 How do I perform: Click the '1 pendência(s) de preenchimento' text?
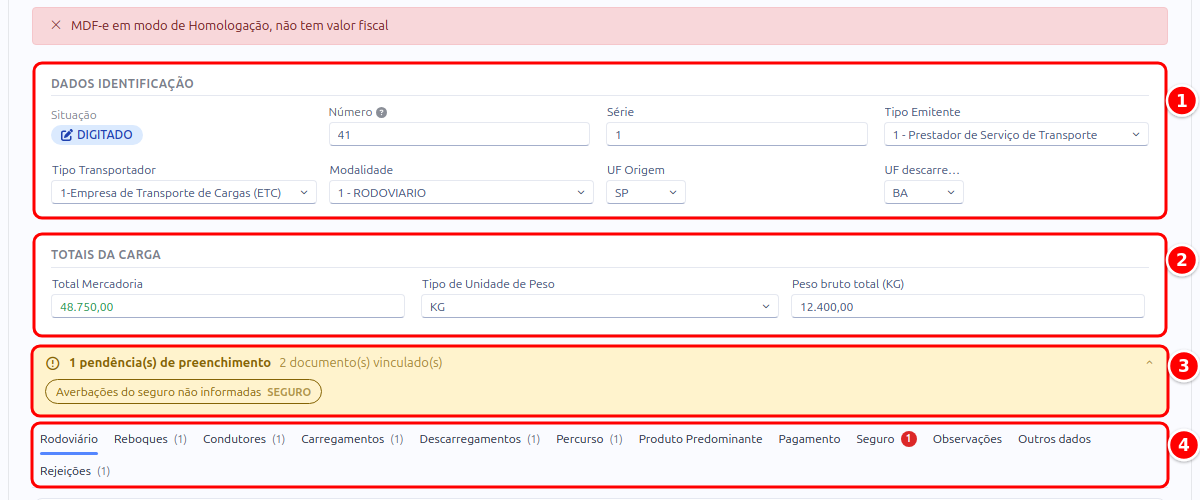(x=170, y=363)
